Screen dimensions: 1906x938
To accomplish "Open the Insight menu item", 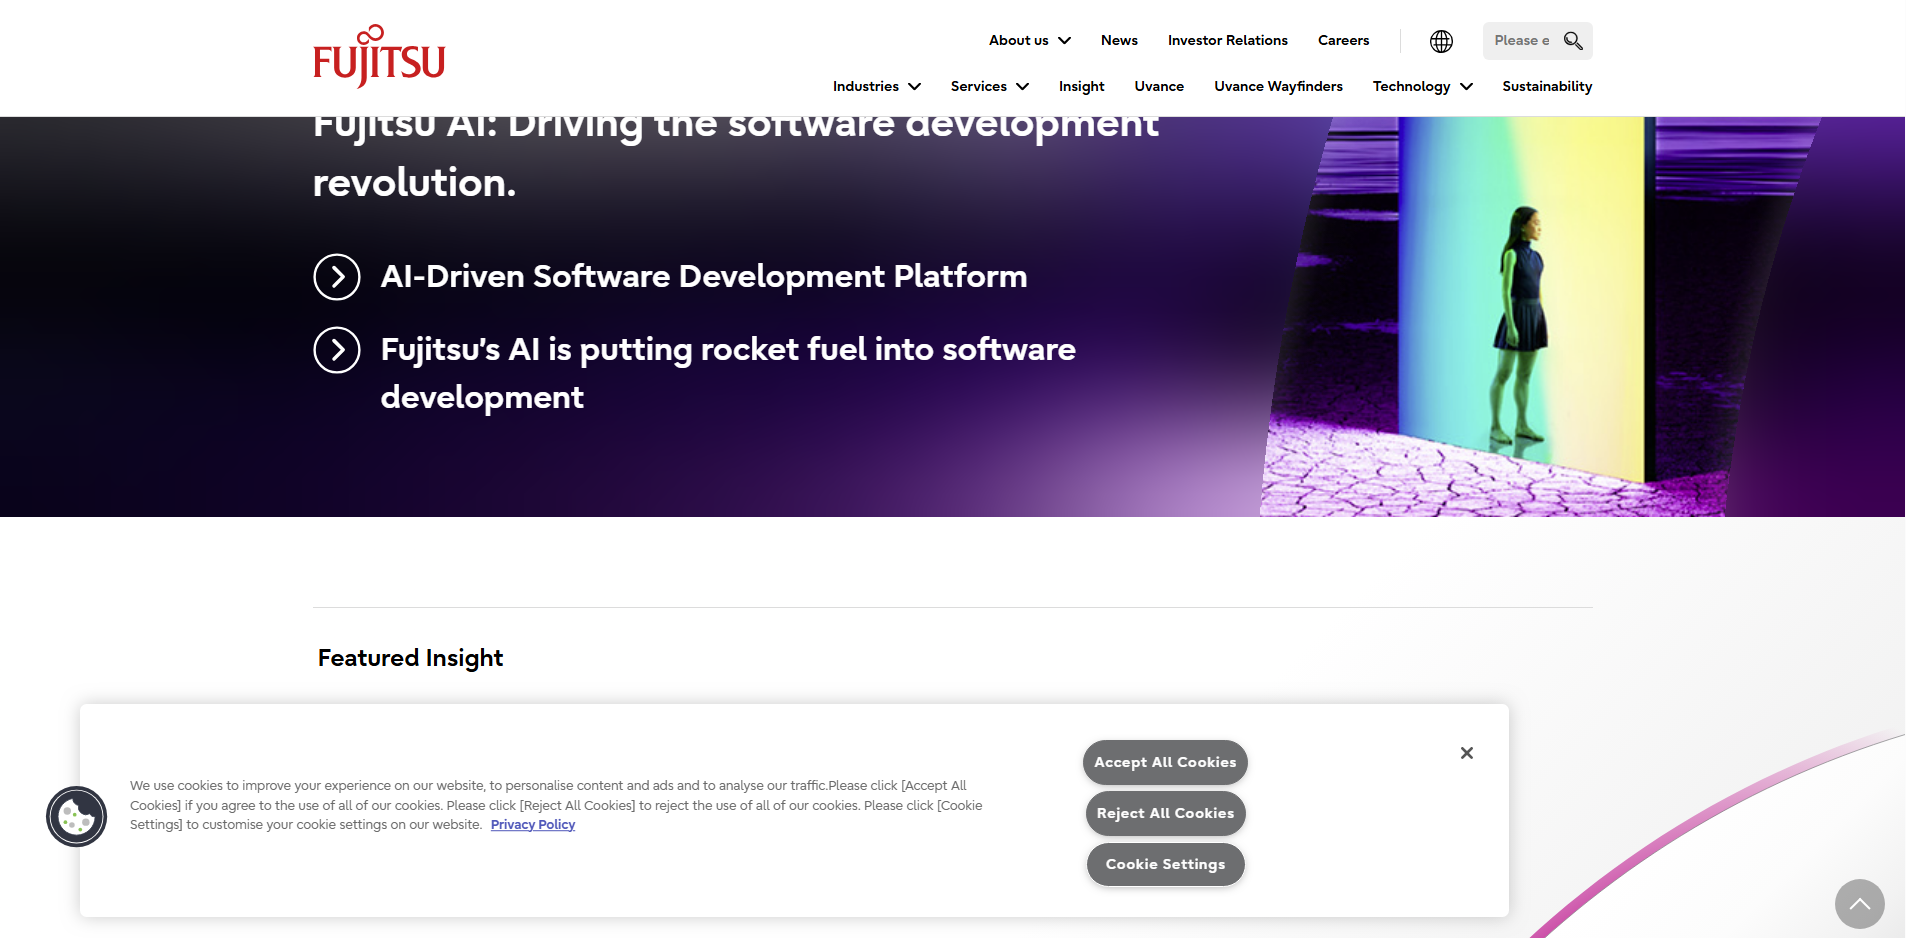I will 1081,87.
